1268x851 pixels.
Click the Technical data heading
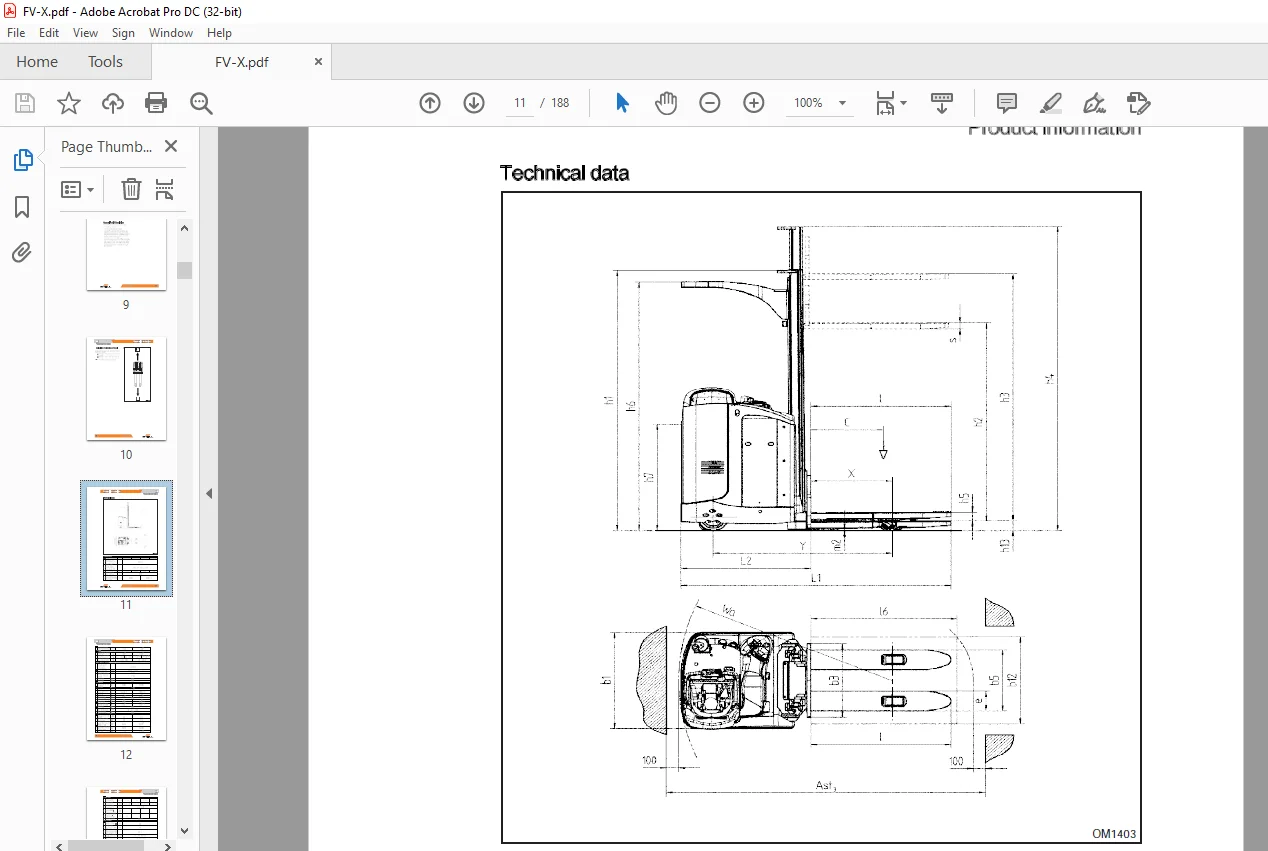click(564, 173)
